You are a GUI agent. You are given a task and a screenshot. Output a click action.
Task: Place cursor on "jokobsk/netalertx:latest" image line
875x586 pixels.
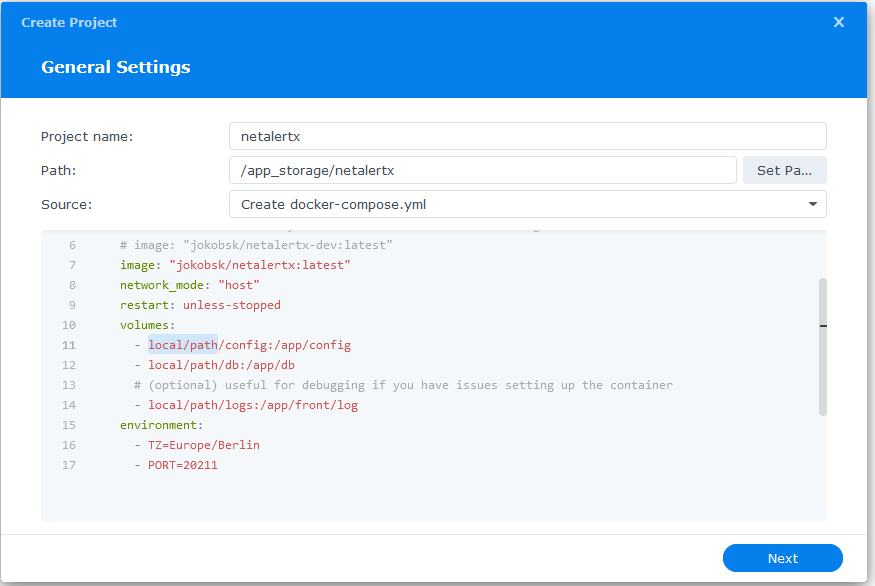pyautogui.click(x=235, y=265)
